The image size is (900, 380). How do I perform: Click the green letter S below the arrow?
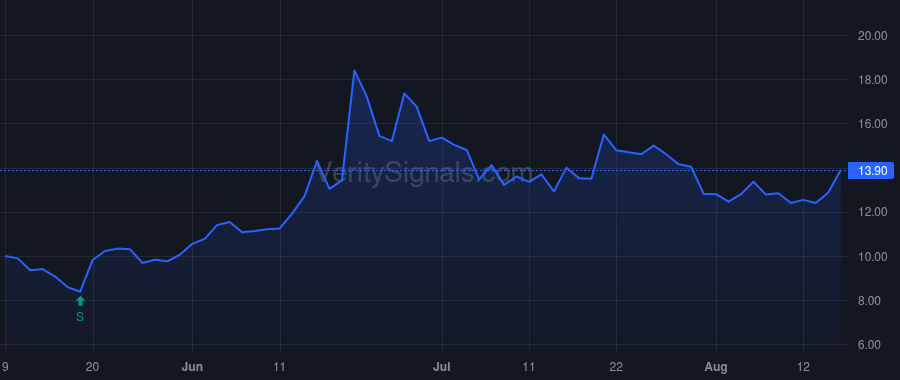pos(80,317)
